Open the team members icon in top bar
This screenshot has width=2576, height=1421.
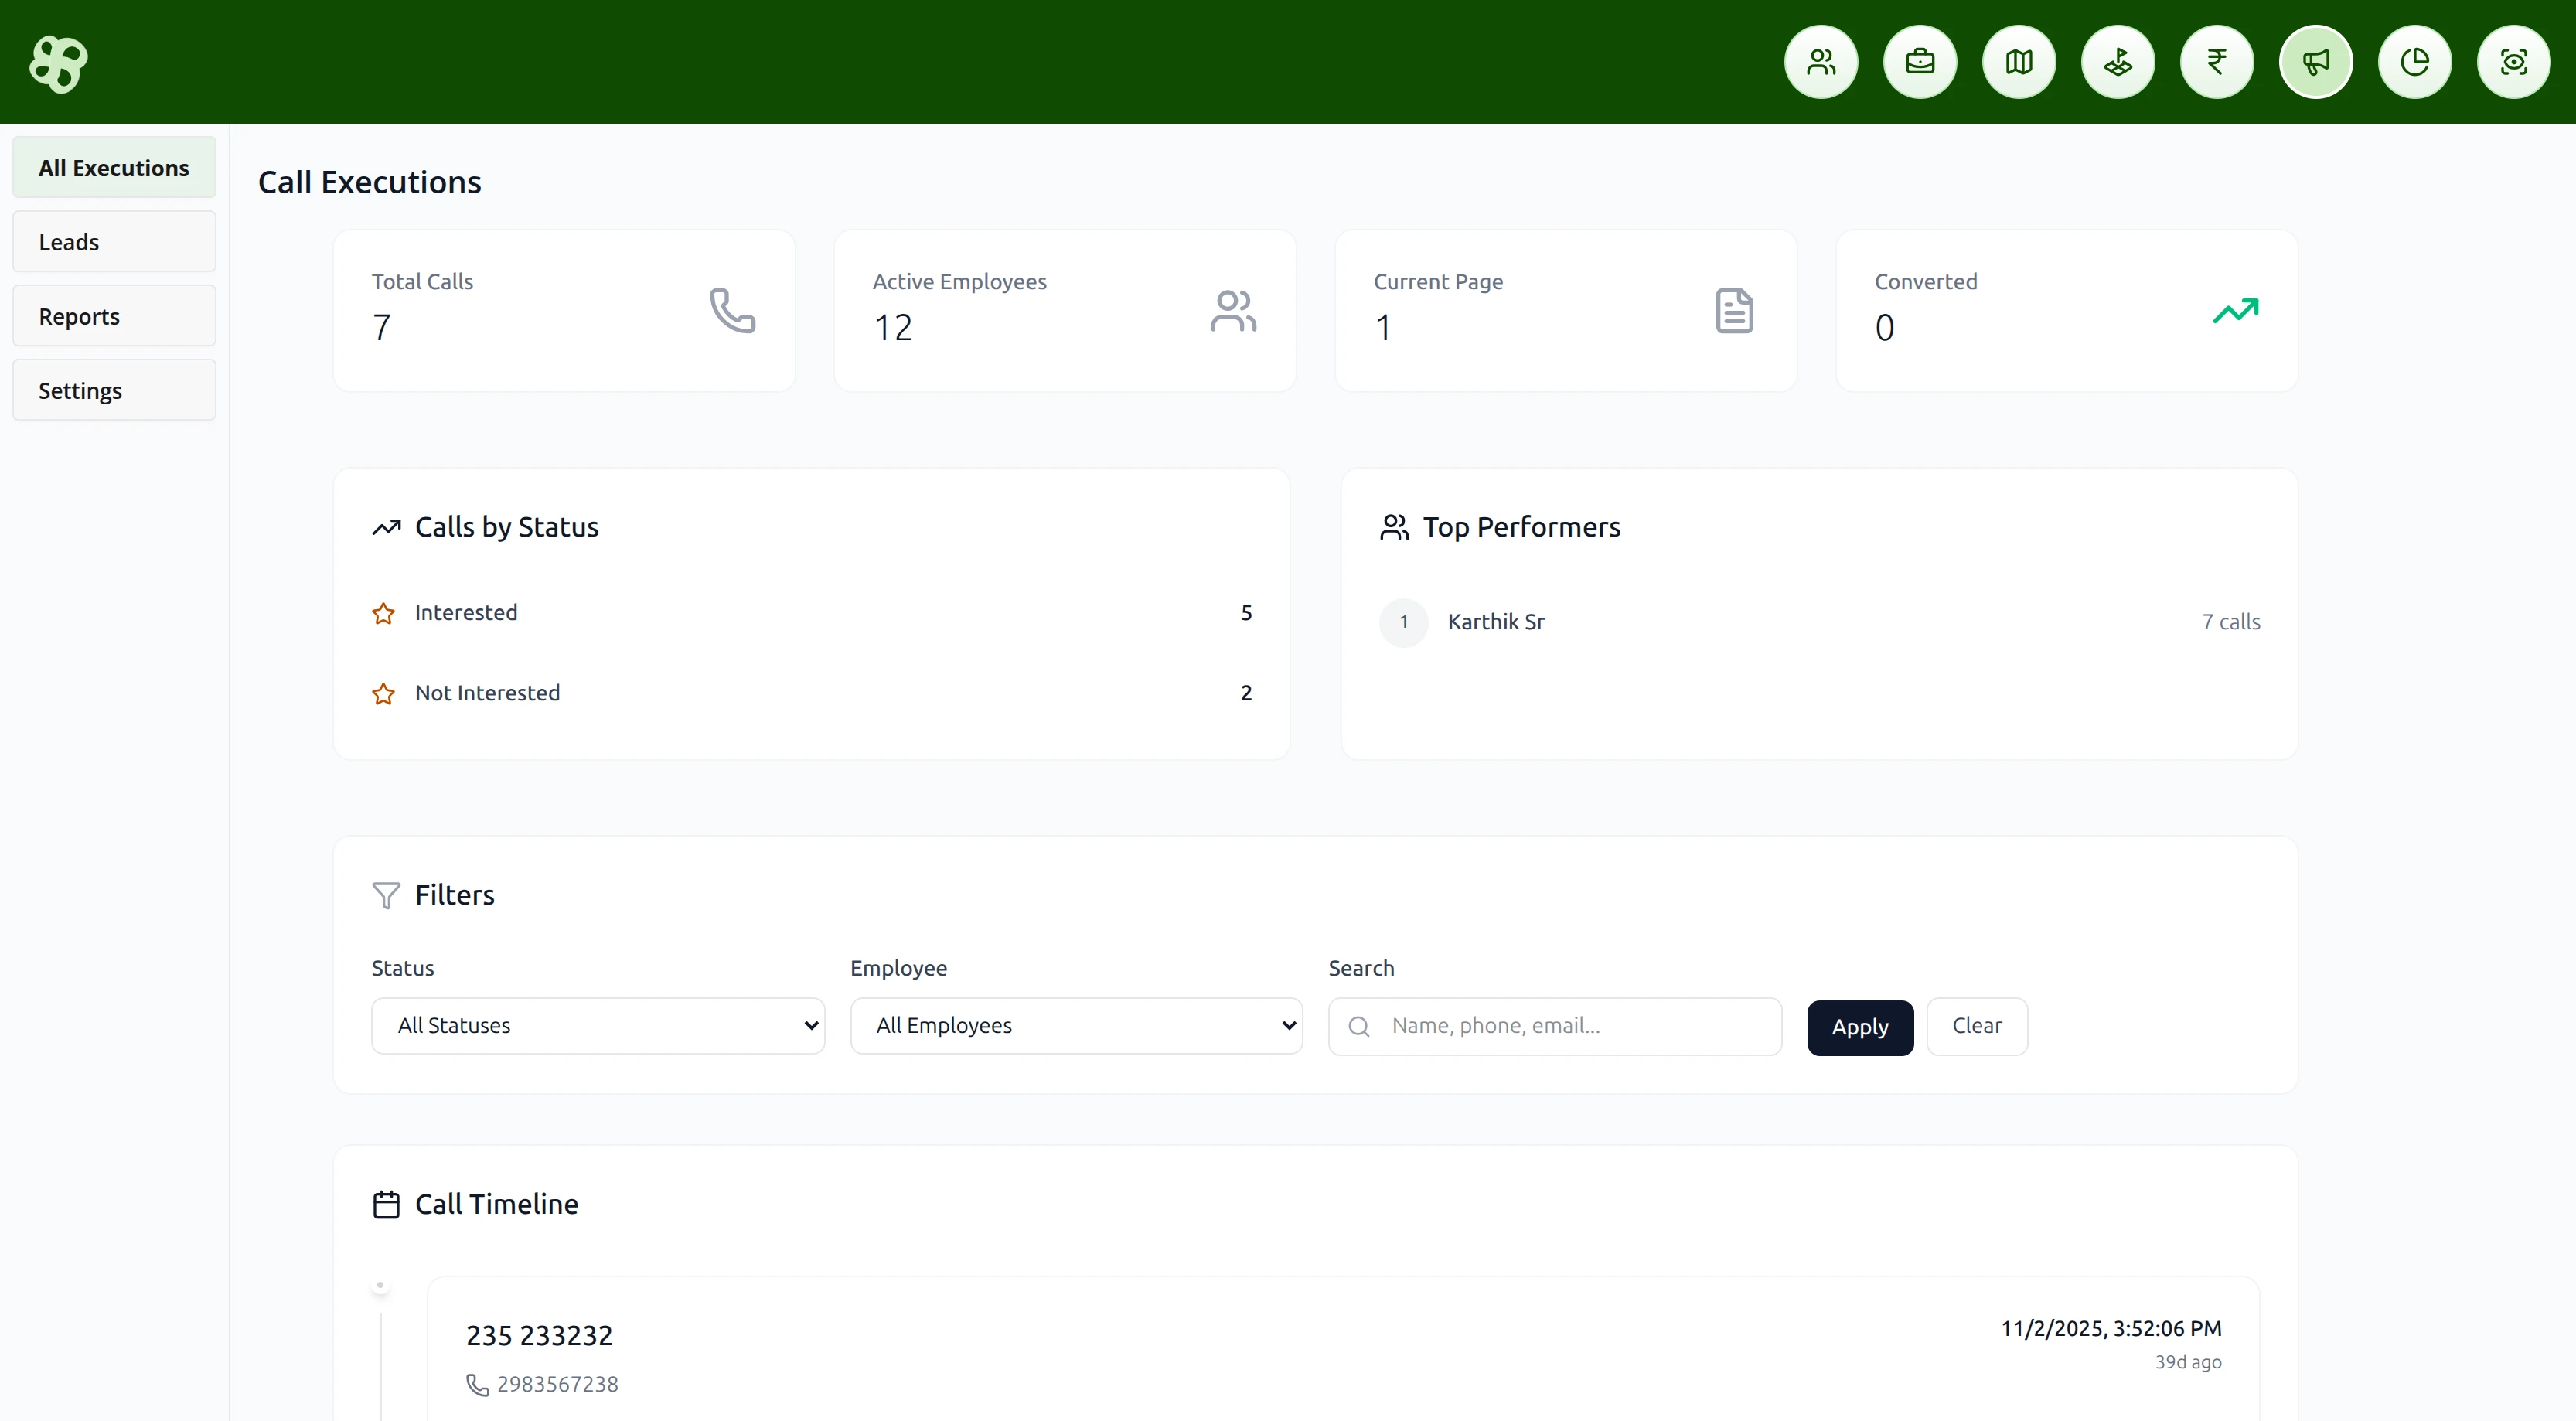1820,62
